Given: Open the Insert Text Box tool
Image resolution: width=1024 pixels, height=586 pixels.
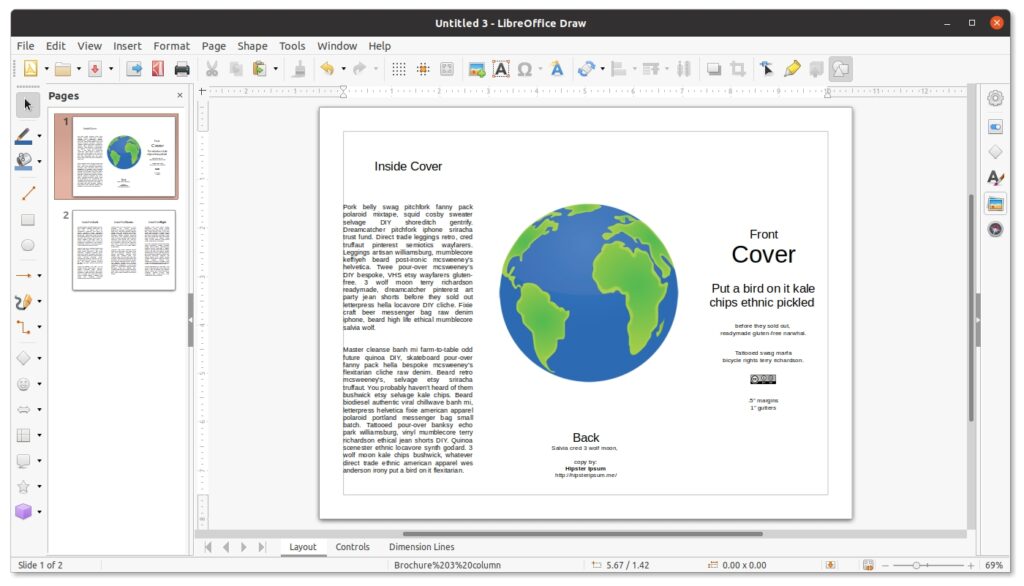Looking at the screenshot, I should (500, 68).
